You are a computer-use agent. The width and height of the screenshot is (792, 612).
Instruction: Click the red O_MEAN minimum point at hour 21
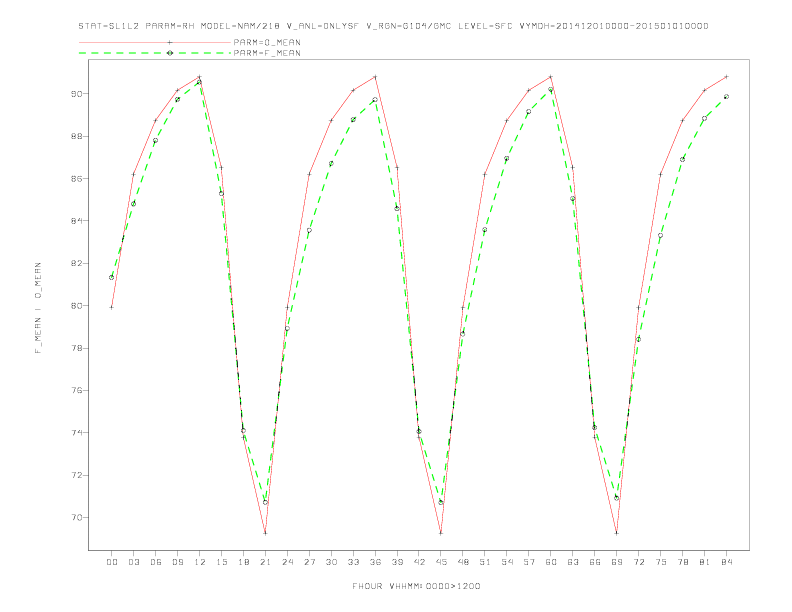coord(265,533)
